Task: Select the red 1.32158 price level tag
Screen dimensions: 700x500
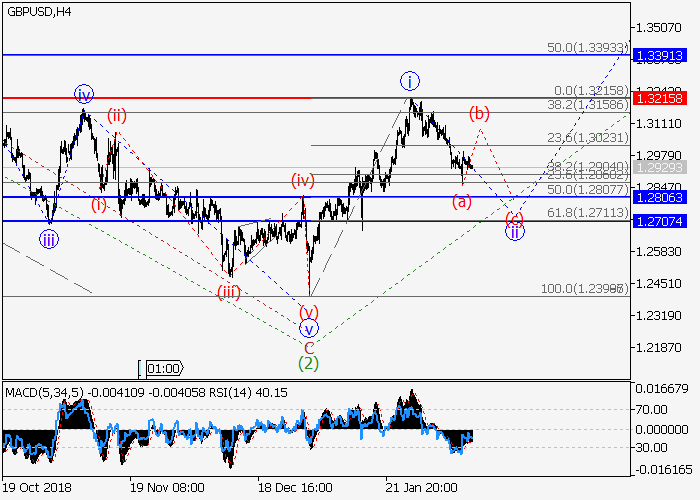Action: (660, 98)
